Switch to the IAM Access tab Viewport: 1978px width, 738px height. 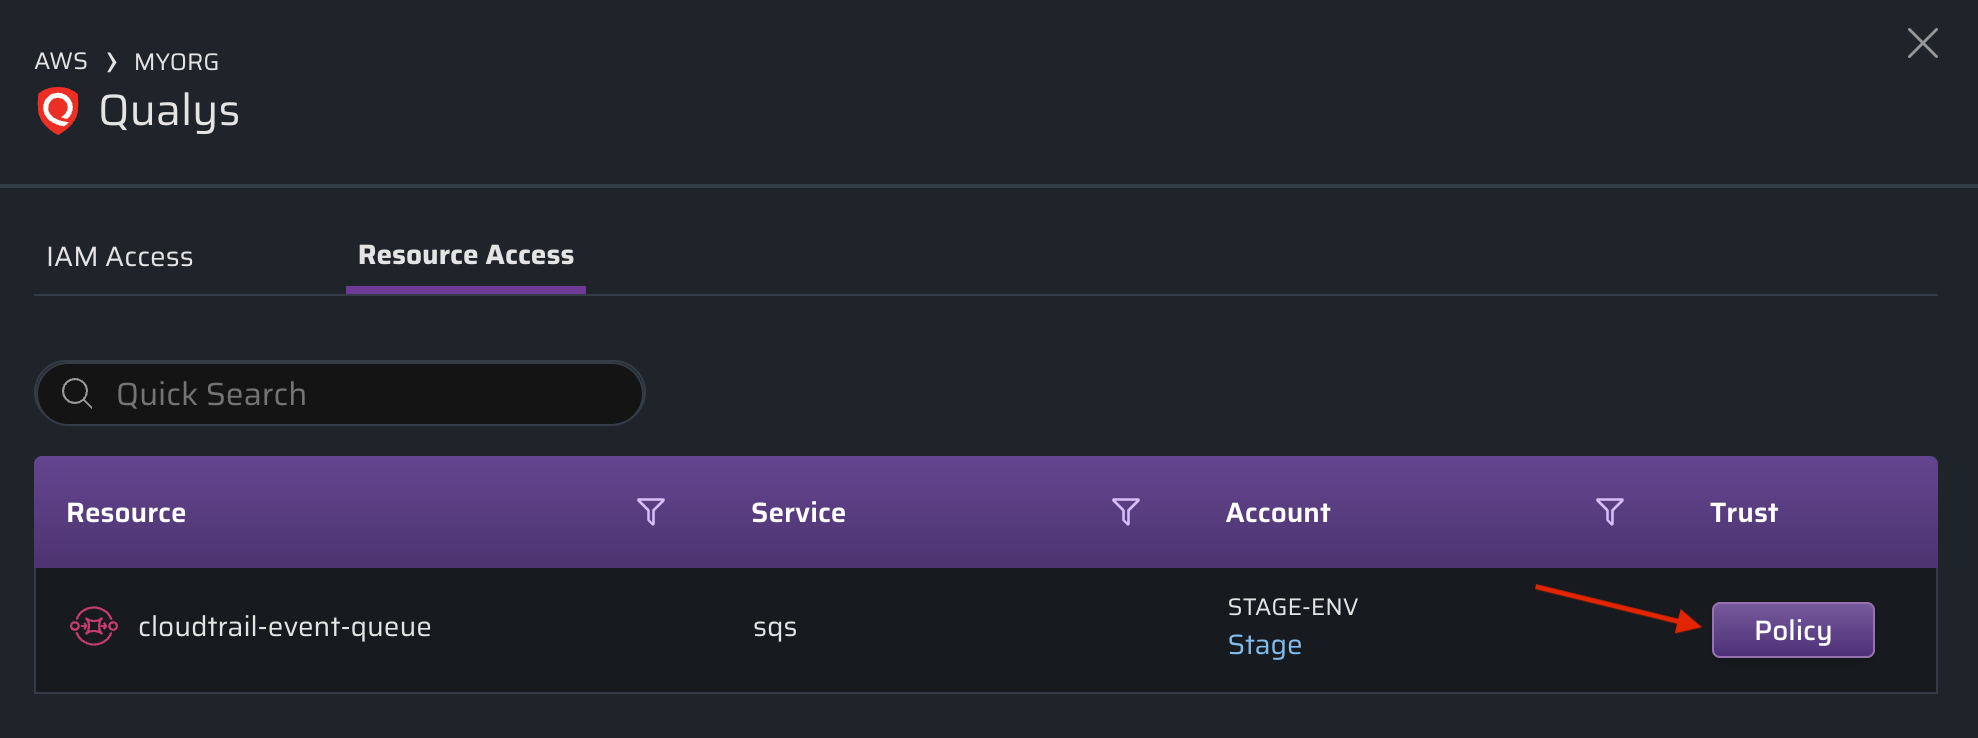click(x=120, y=257)
